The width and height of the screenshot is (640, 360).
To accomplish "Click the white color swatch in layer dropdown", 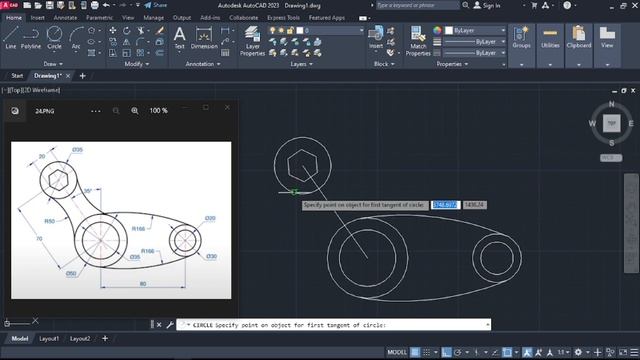I will (x=300, y=31).
